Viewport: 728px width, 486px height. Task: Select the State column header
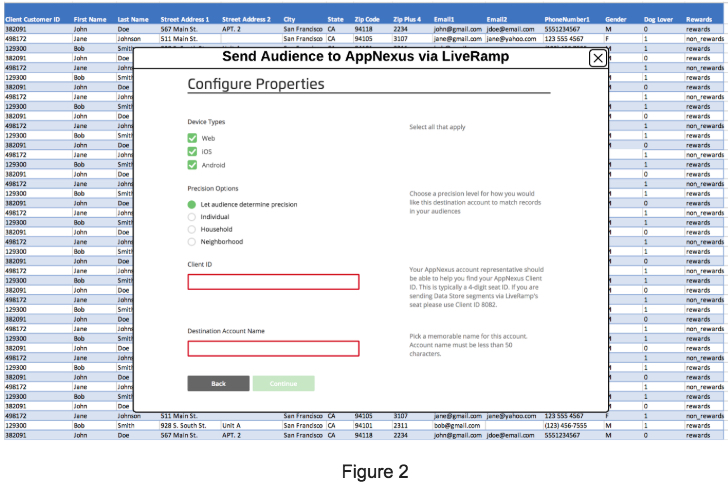tap(335, 19)
